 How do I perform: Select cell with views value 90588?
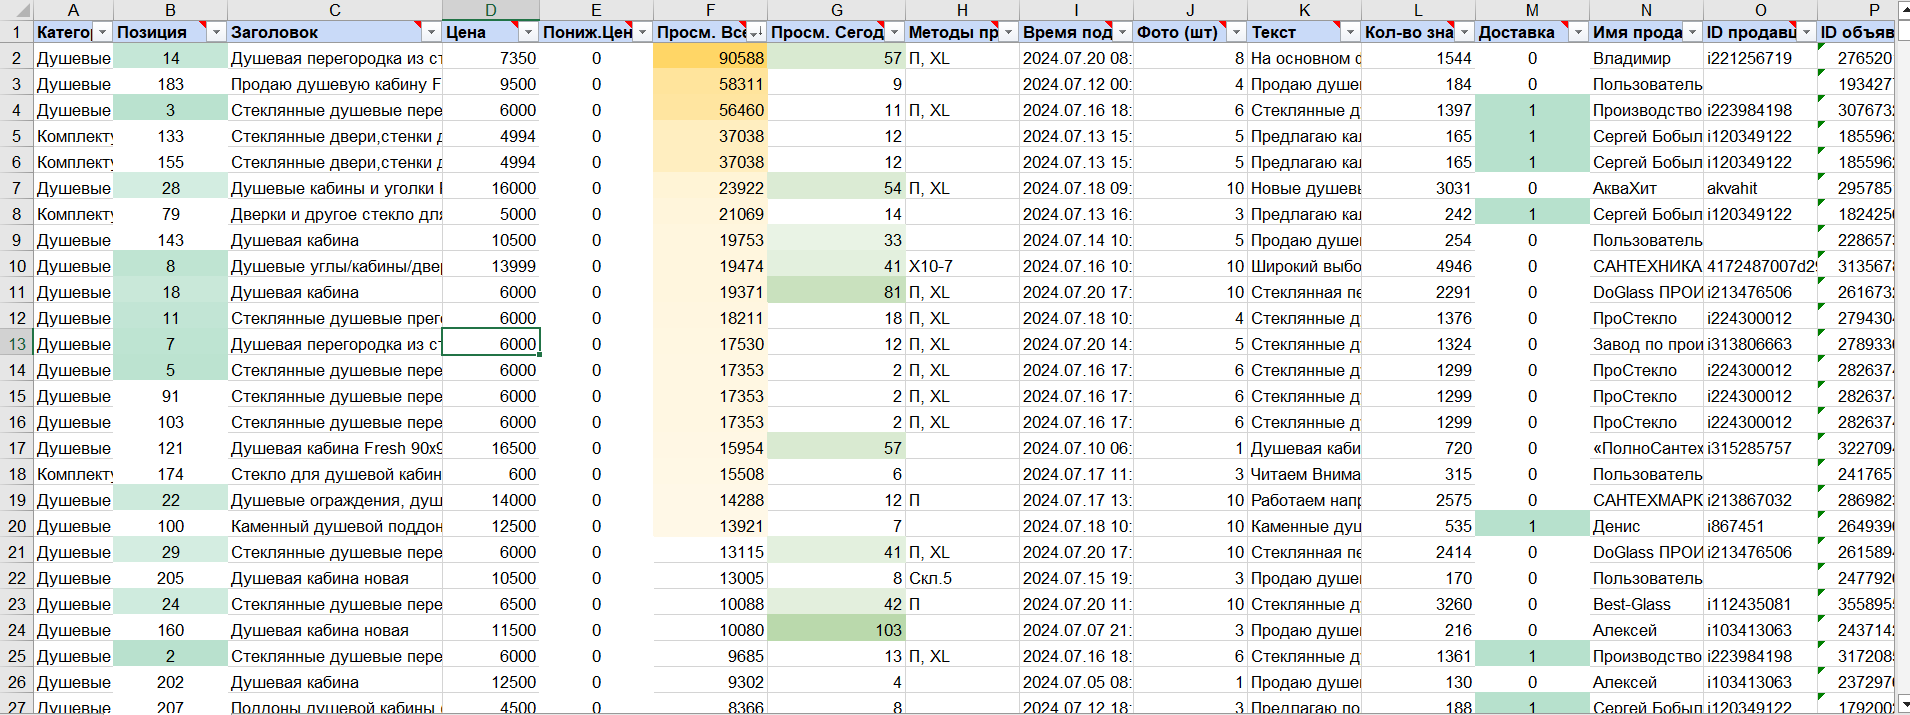(710, 59)
